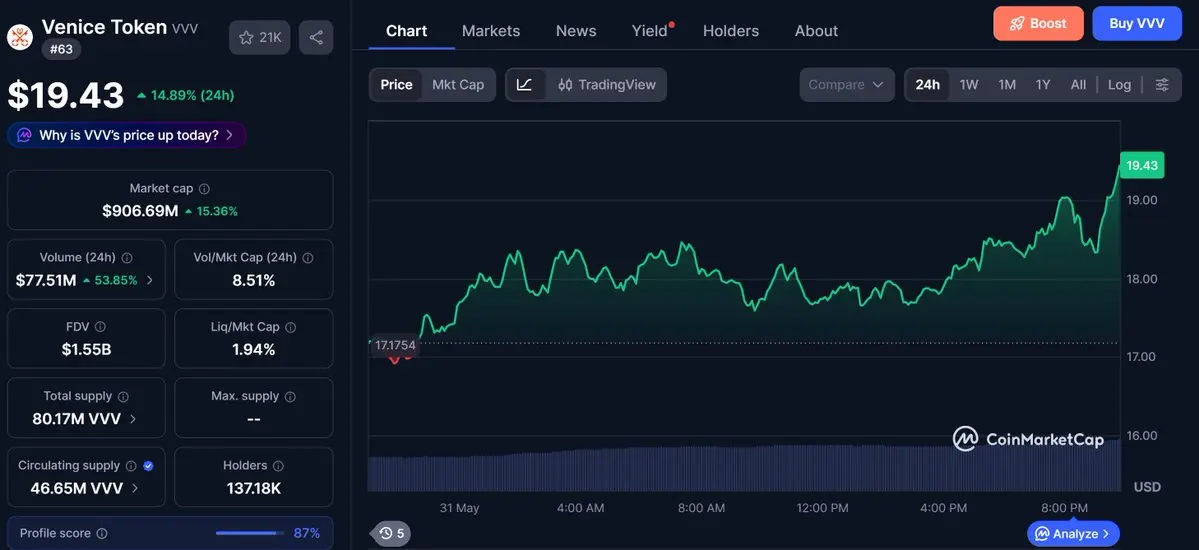Viewport: 1199px width, 550px height.
Task: Click the 19.43 current price label
Action: click(1142, 165)
